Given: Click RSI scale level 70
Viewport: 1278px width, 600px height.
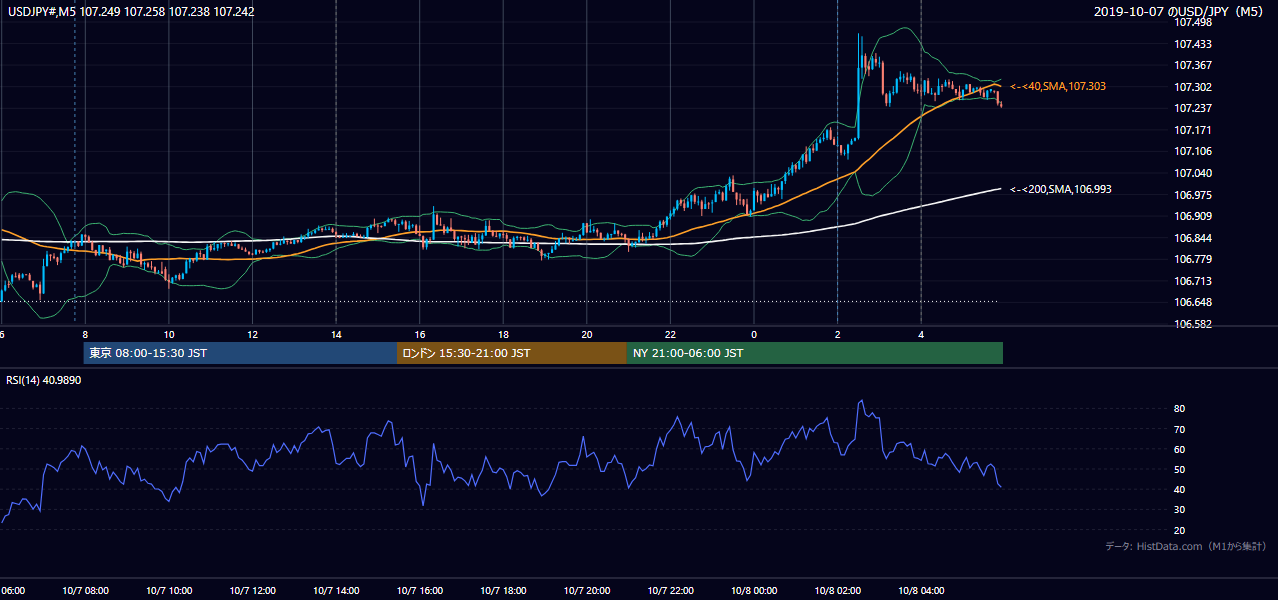Looking at the screenshot, I should click(x=1180, y=429).
